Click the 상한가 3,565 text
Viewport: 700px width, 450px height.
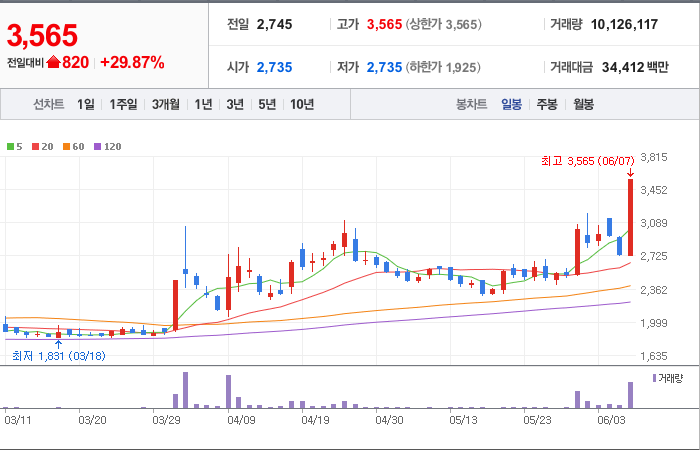tap(443, 24)
